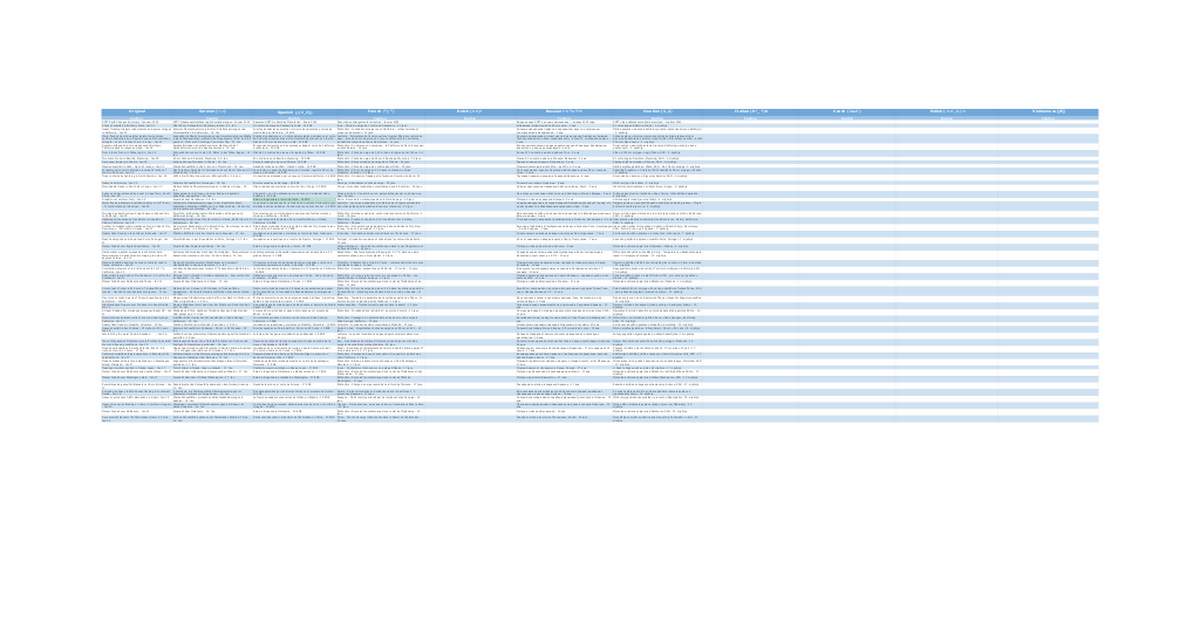Select last row cell in Korean column
This screenshot has height=630, width=1200.
click(x=657, y=419)
